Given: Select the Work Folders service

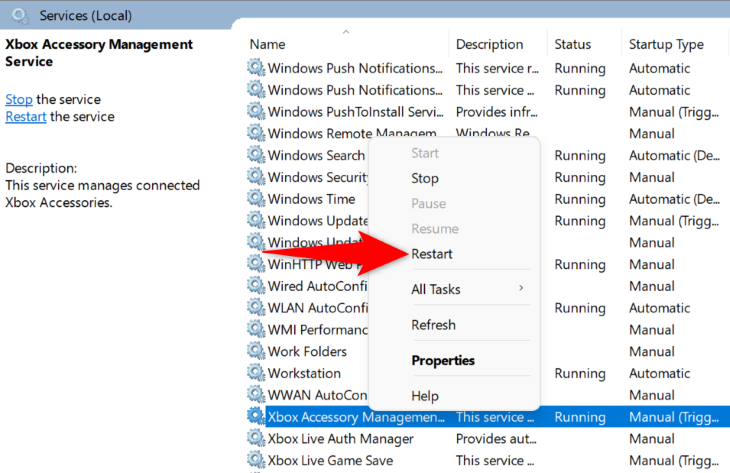Looking at the screenshot, I should (307, 351).
